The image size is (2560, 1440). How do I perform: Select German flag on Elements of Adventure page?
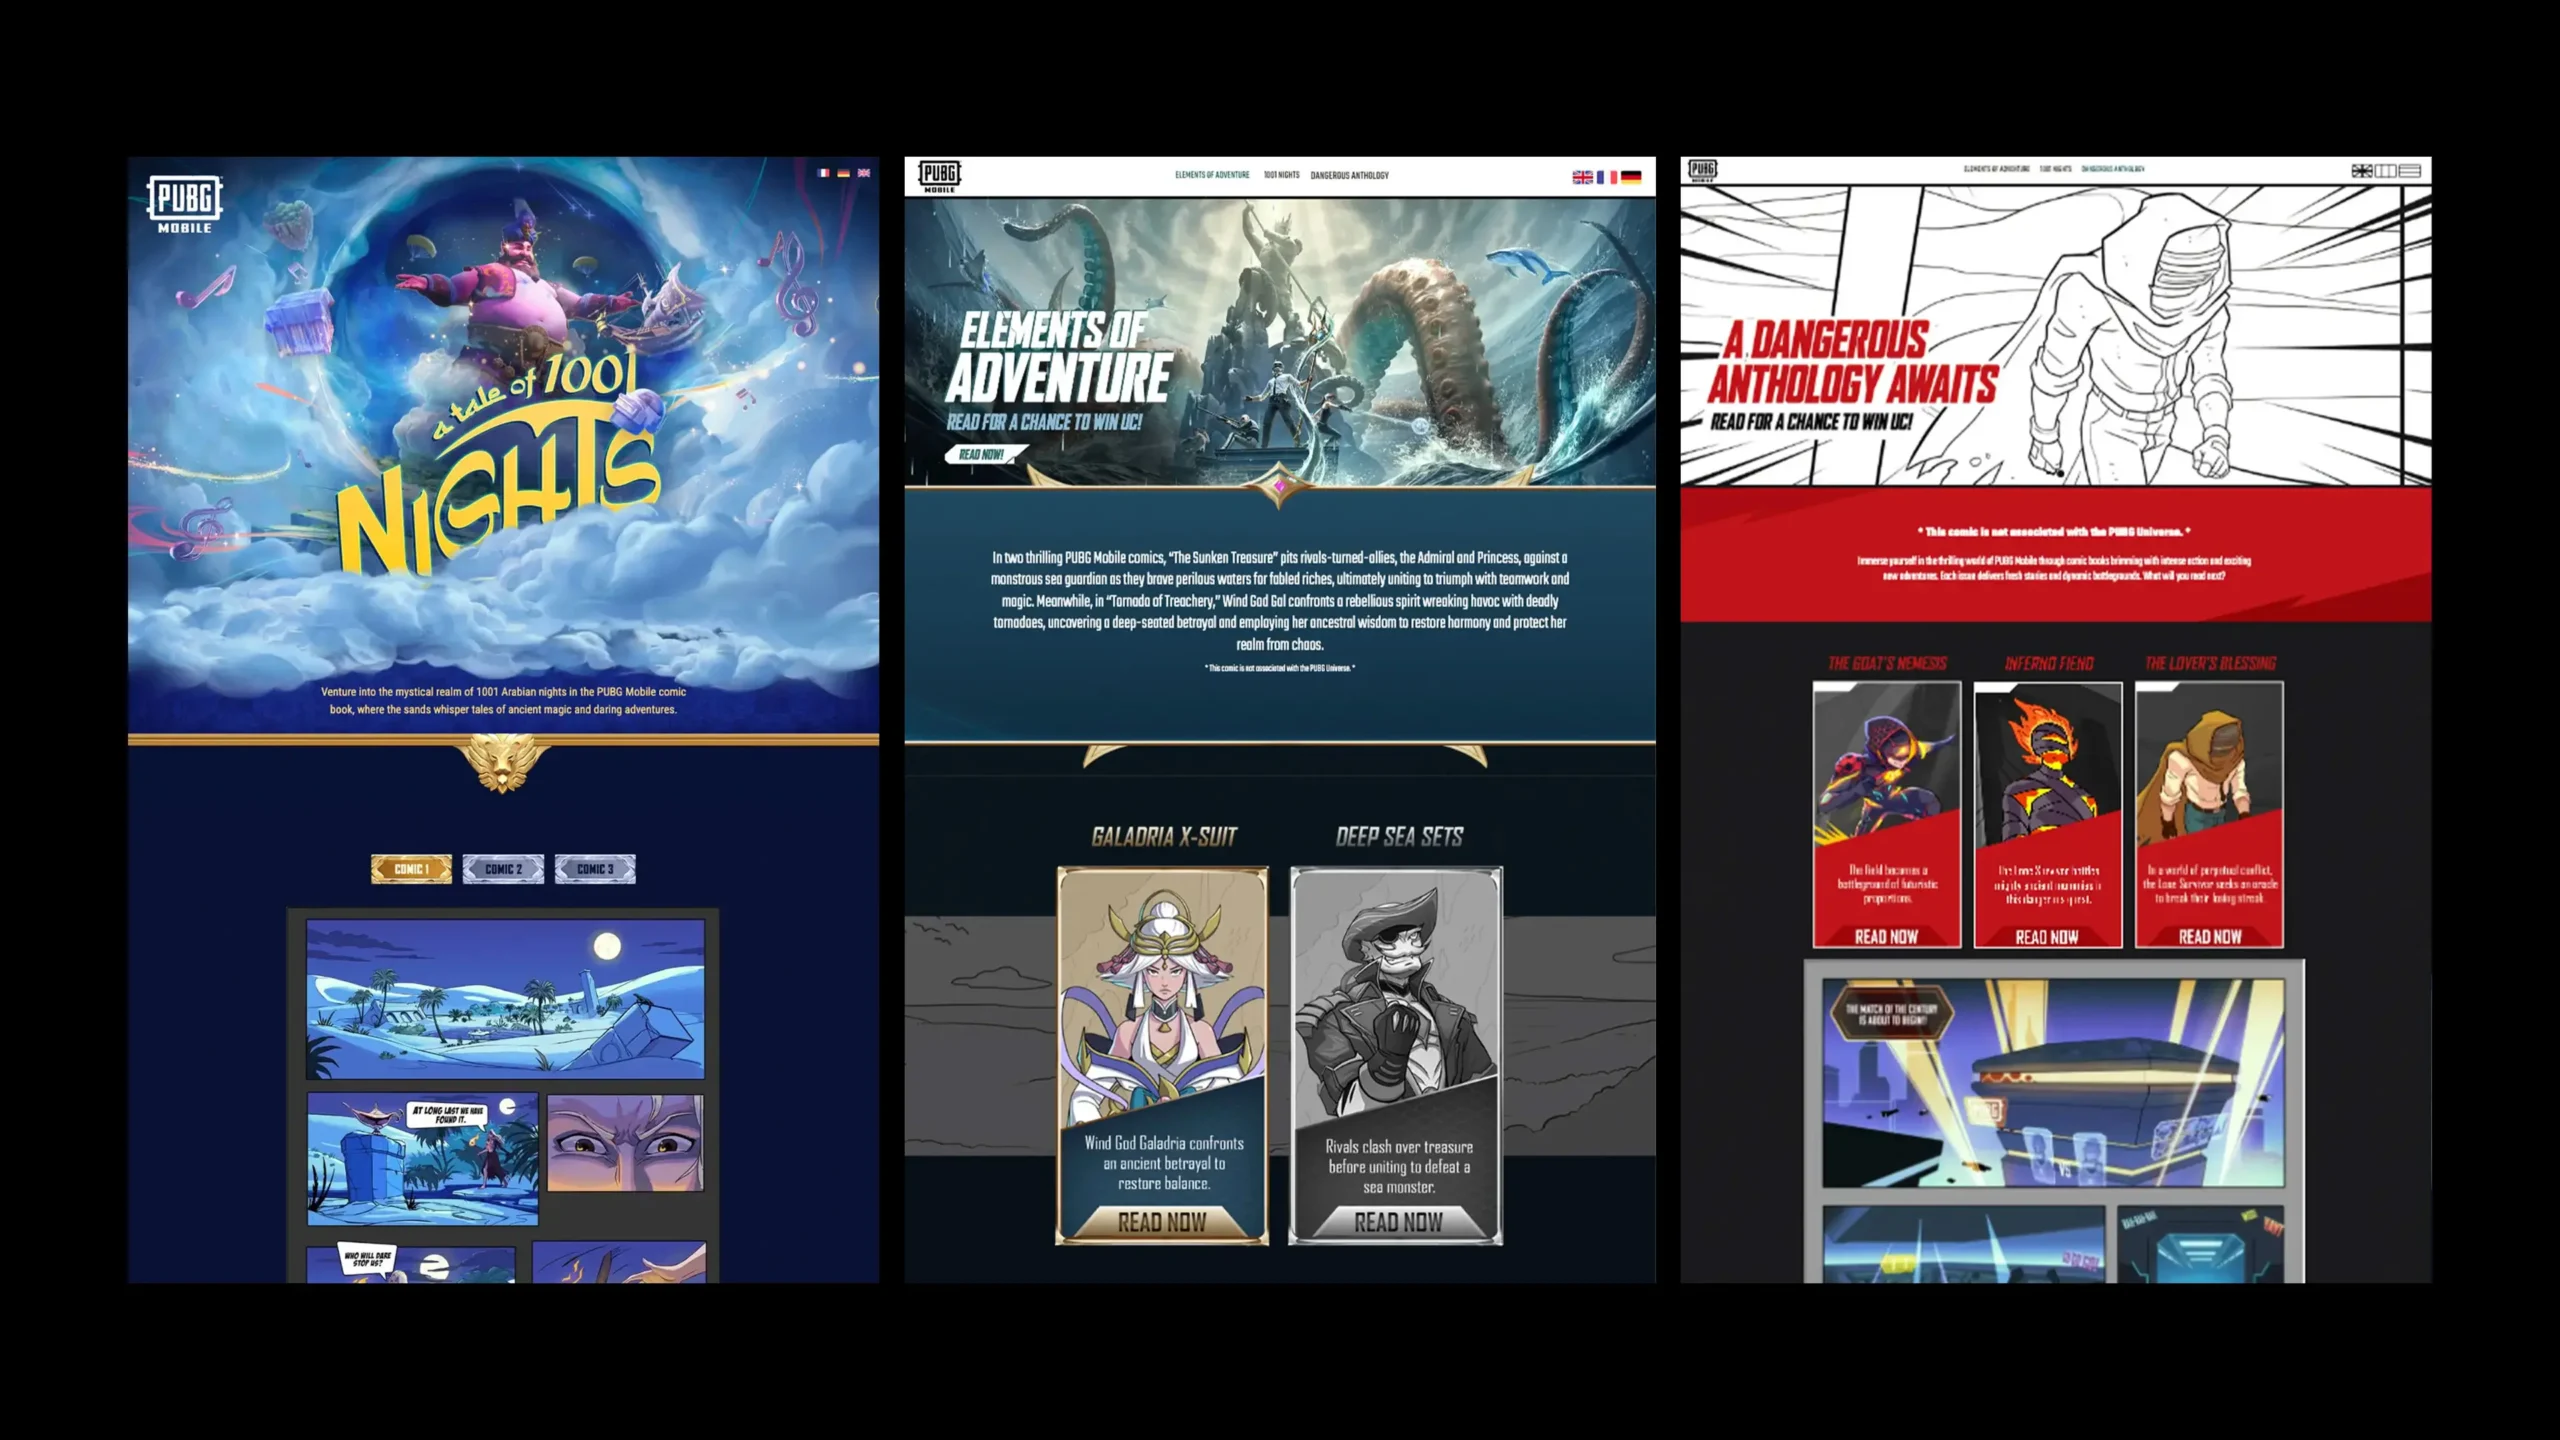coord(1631,177)
